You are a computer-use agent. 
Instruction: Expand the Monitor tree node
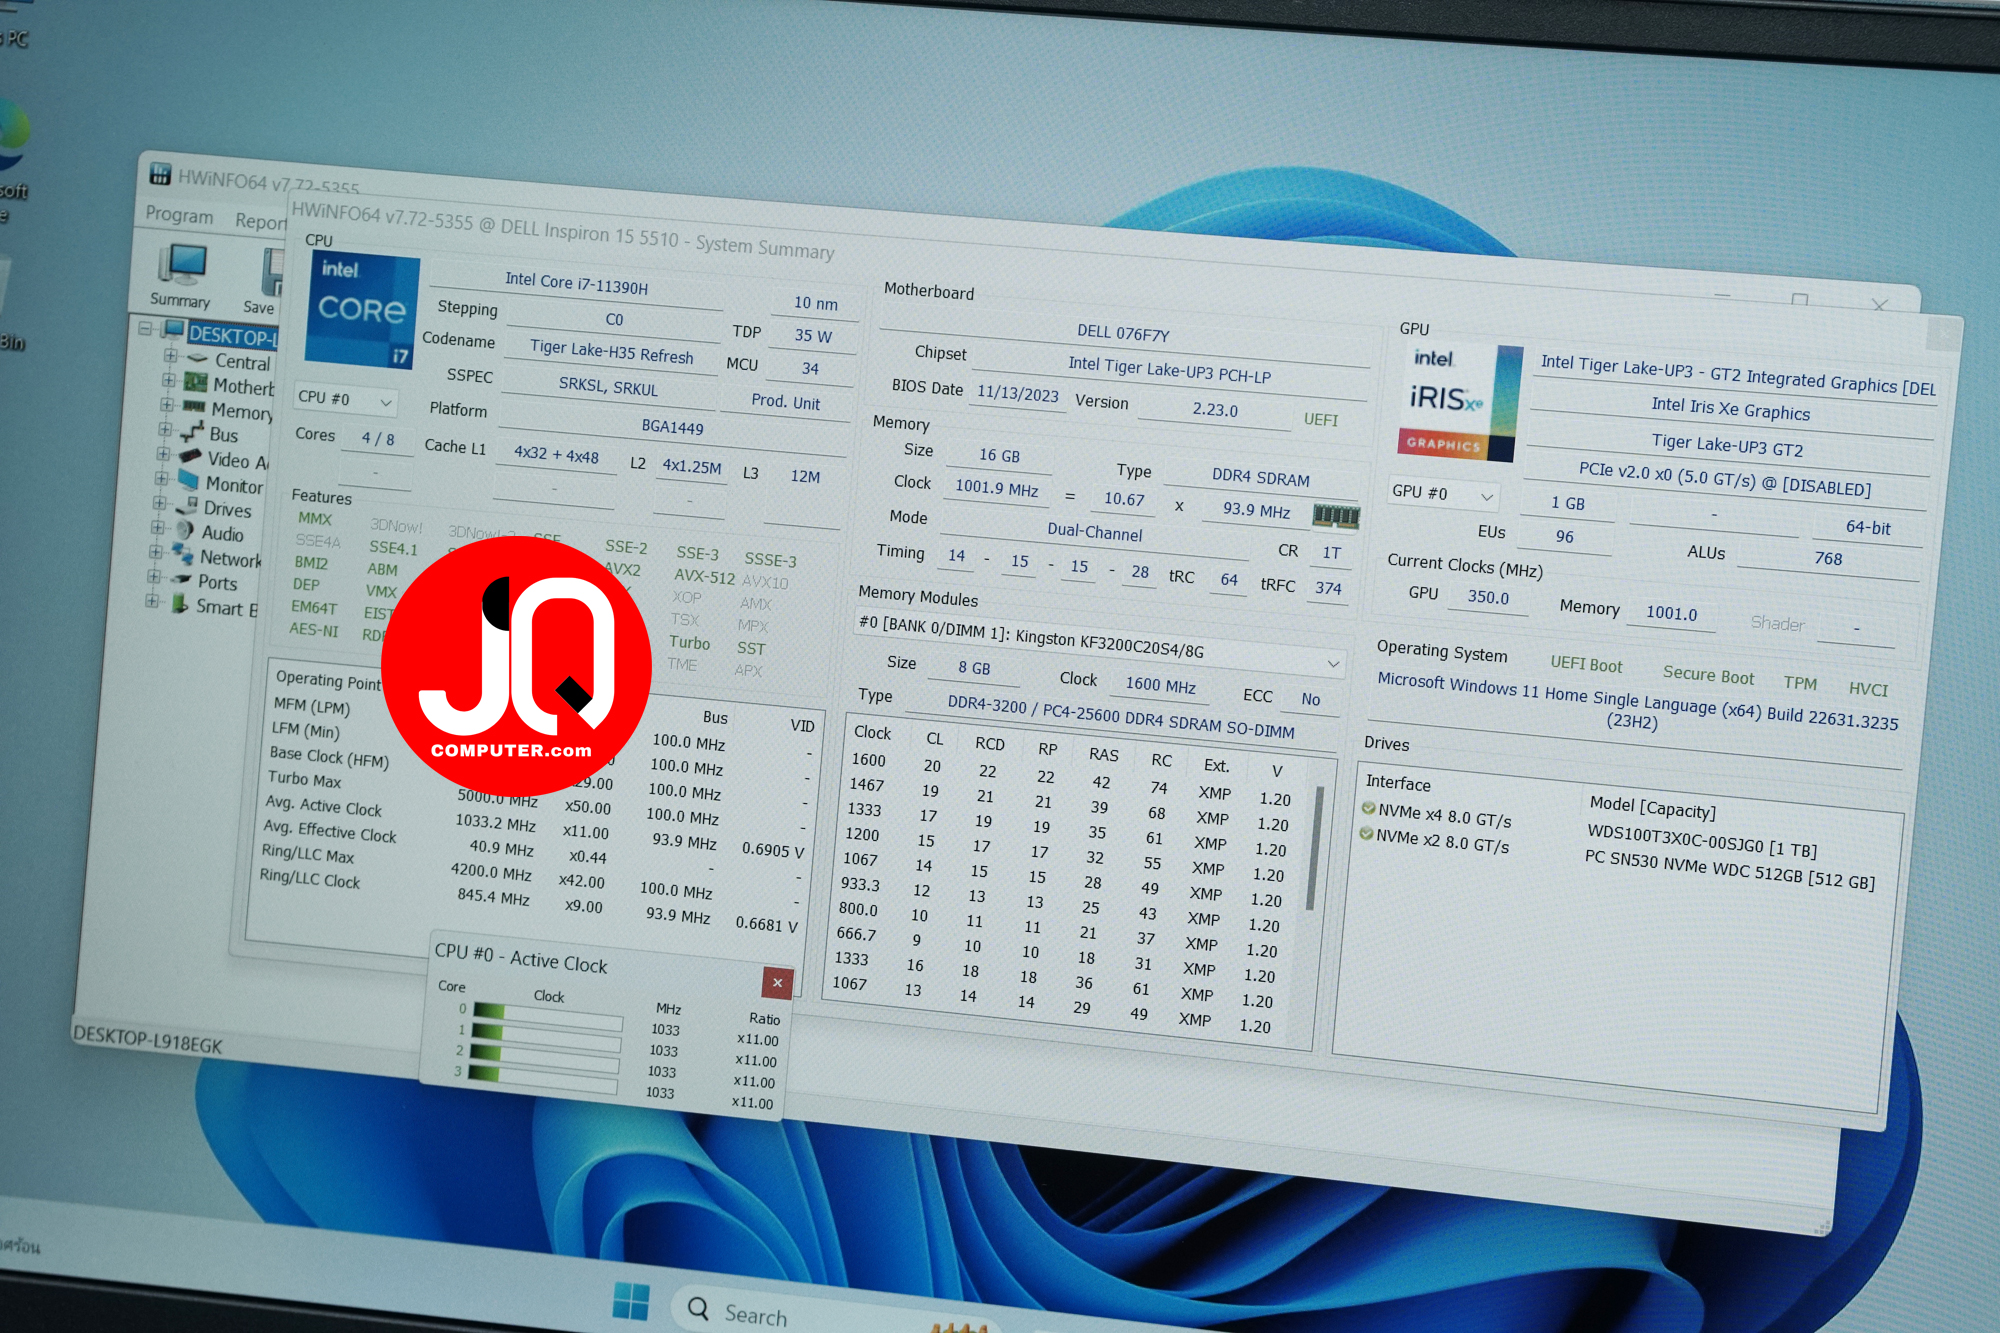[160, 478]
